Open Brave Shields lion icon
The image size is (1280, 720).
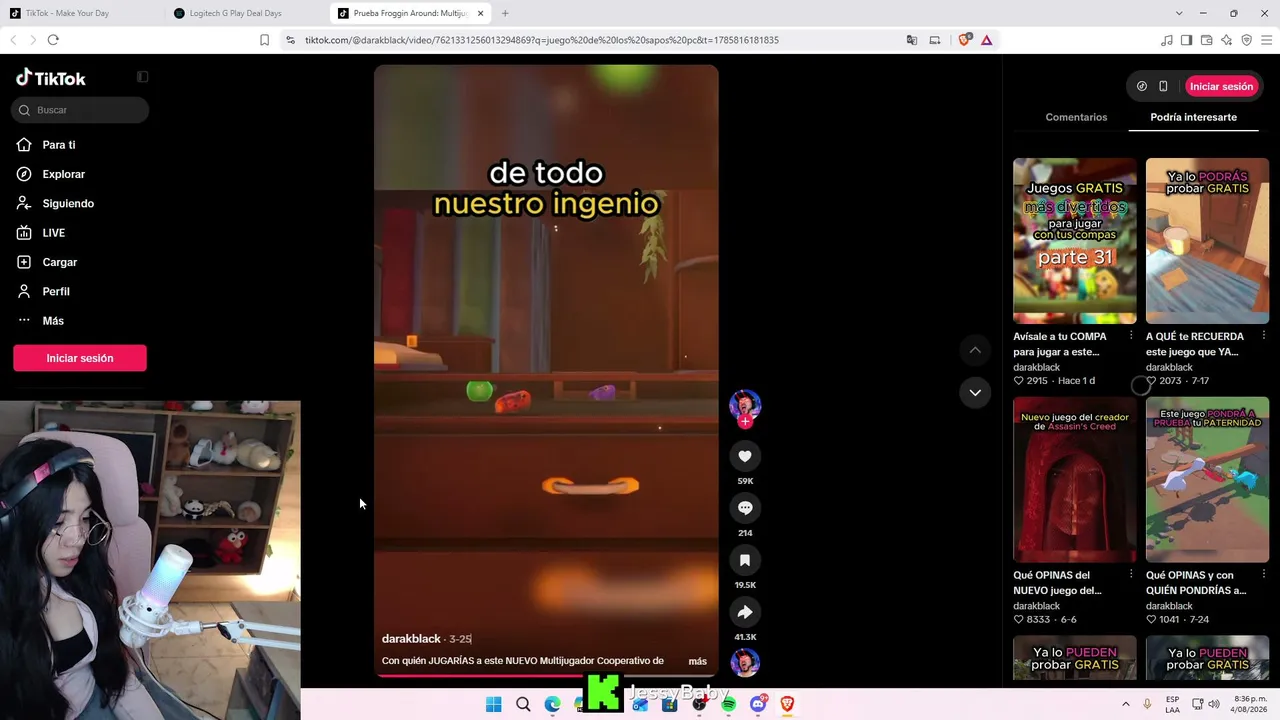pos(964,40)
